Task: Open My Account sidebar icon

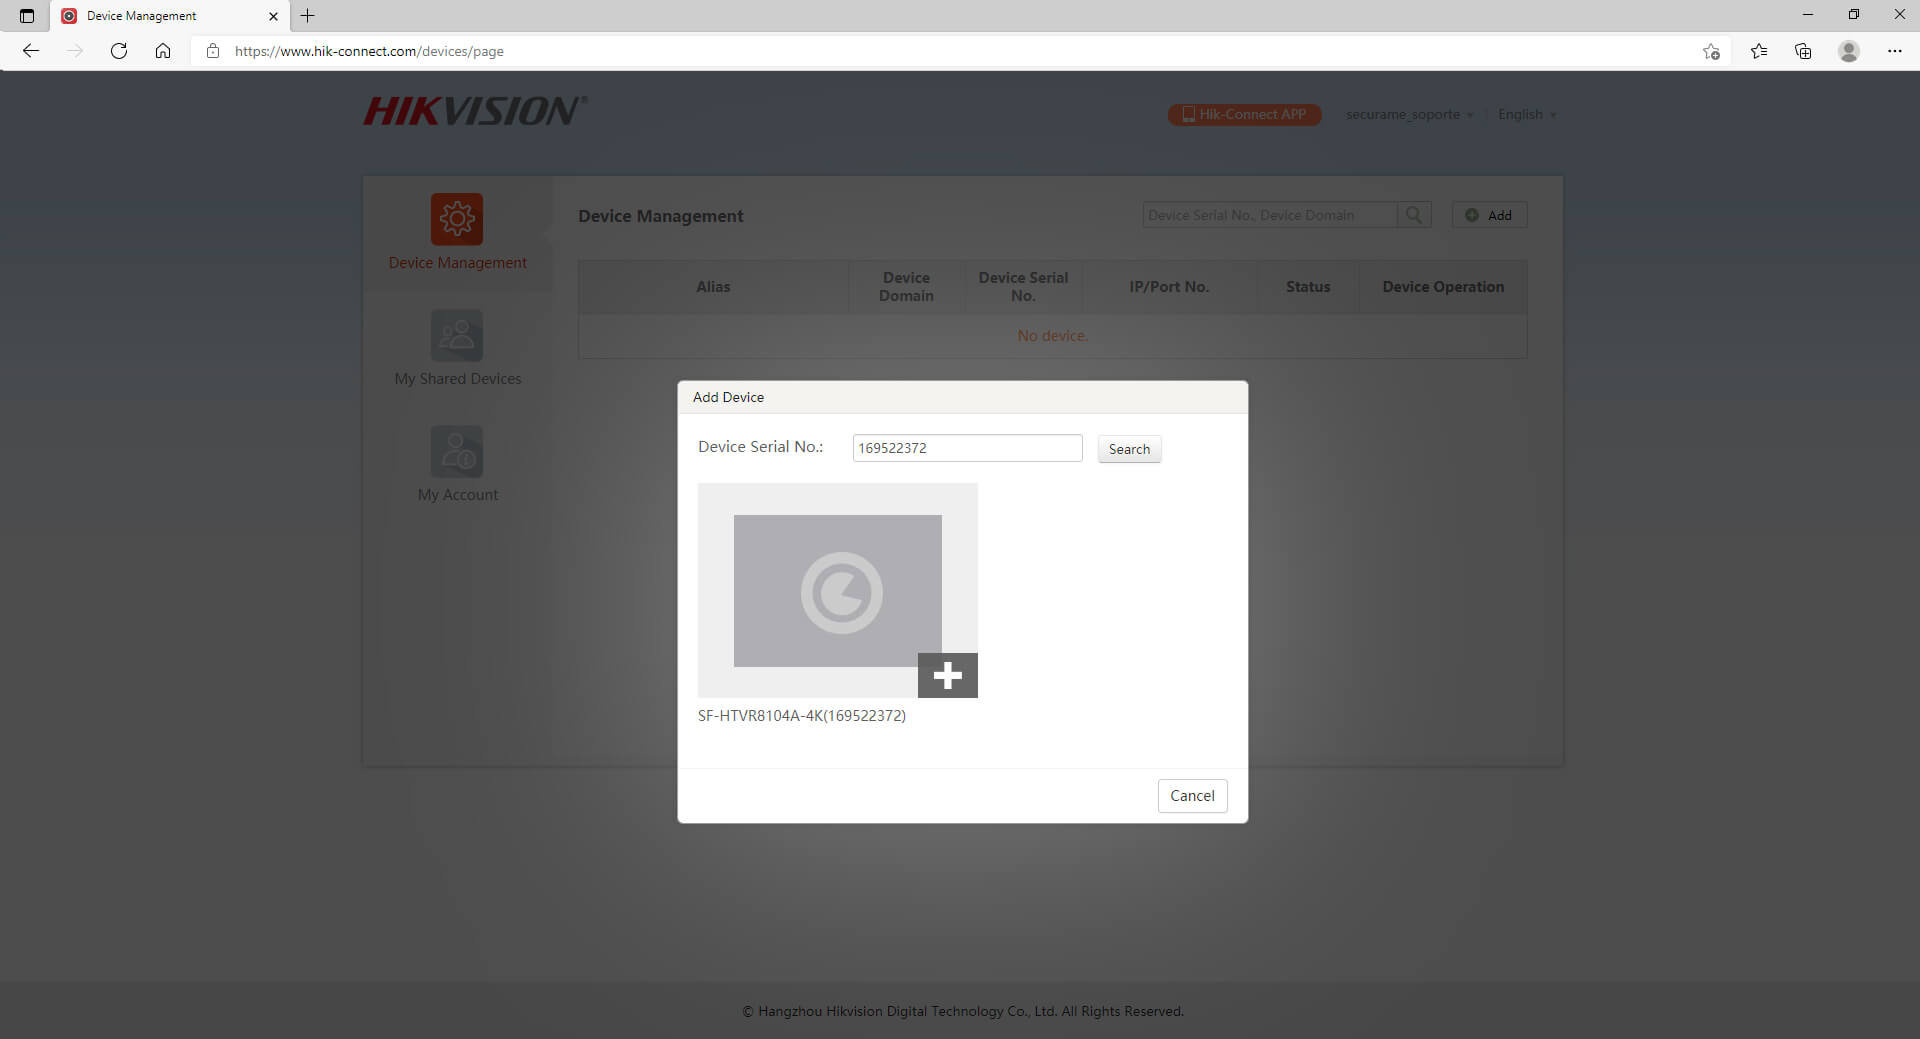Action: pos(457,451)
